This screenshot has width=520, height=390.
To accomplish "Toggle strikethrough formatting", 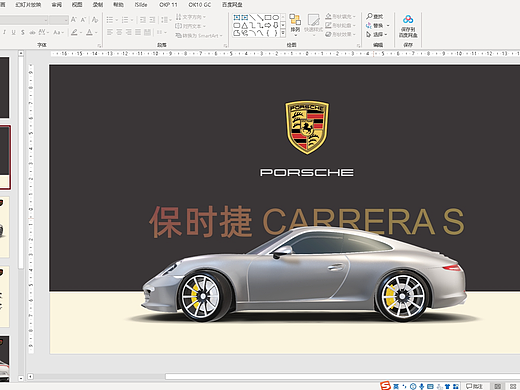I will click(32, 32).
